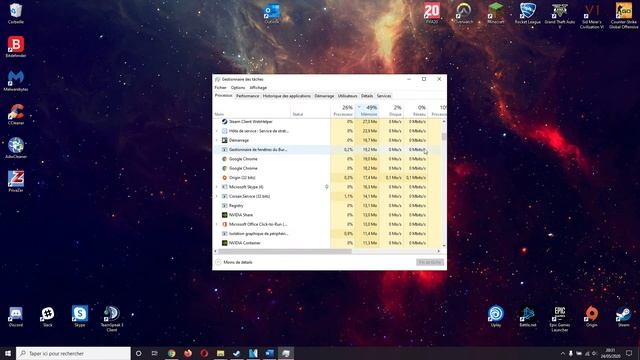Screen dimensions: 640x360
Task: Sort by the Disque column header
Action: coord(391,110)
